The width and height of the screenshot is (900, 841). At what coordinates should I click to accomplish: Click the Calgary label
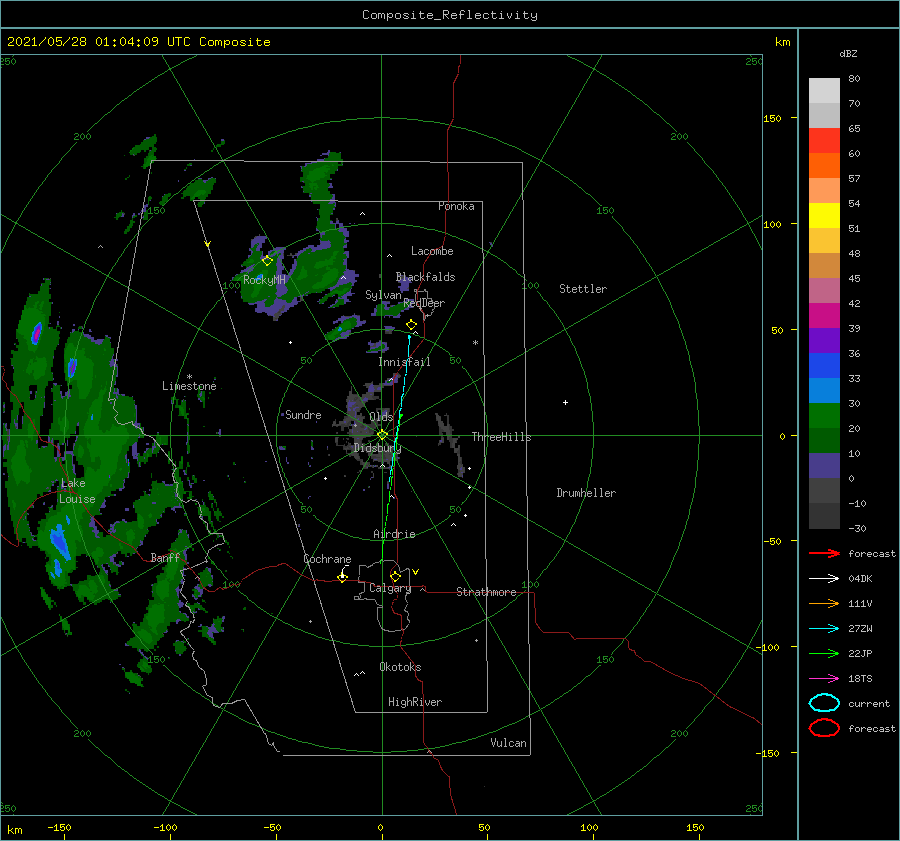click(x=390, y=588)
